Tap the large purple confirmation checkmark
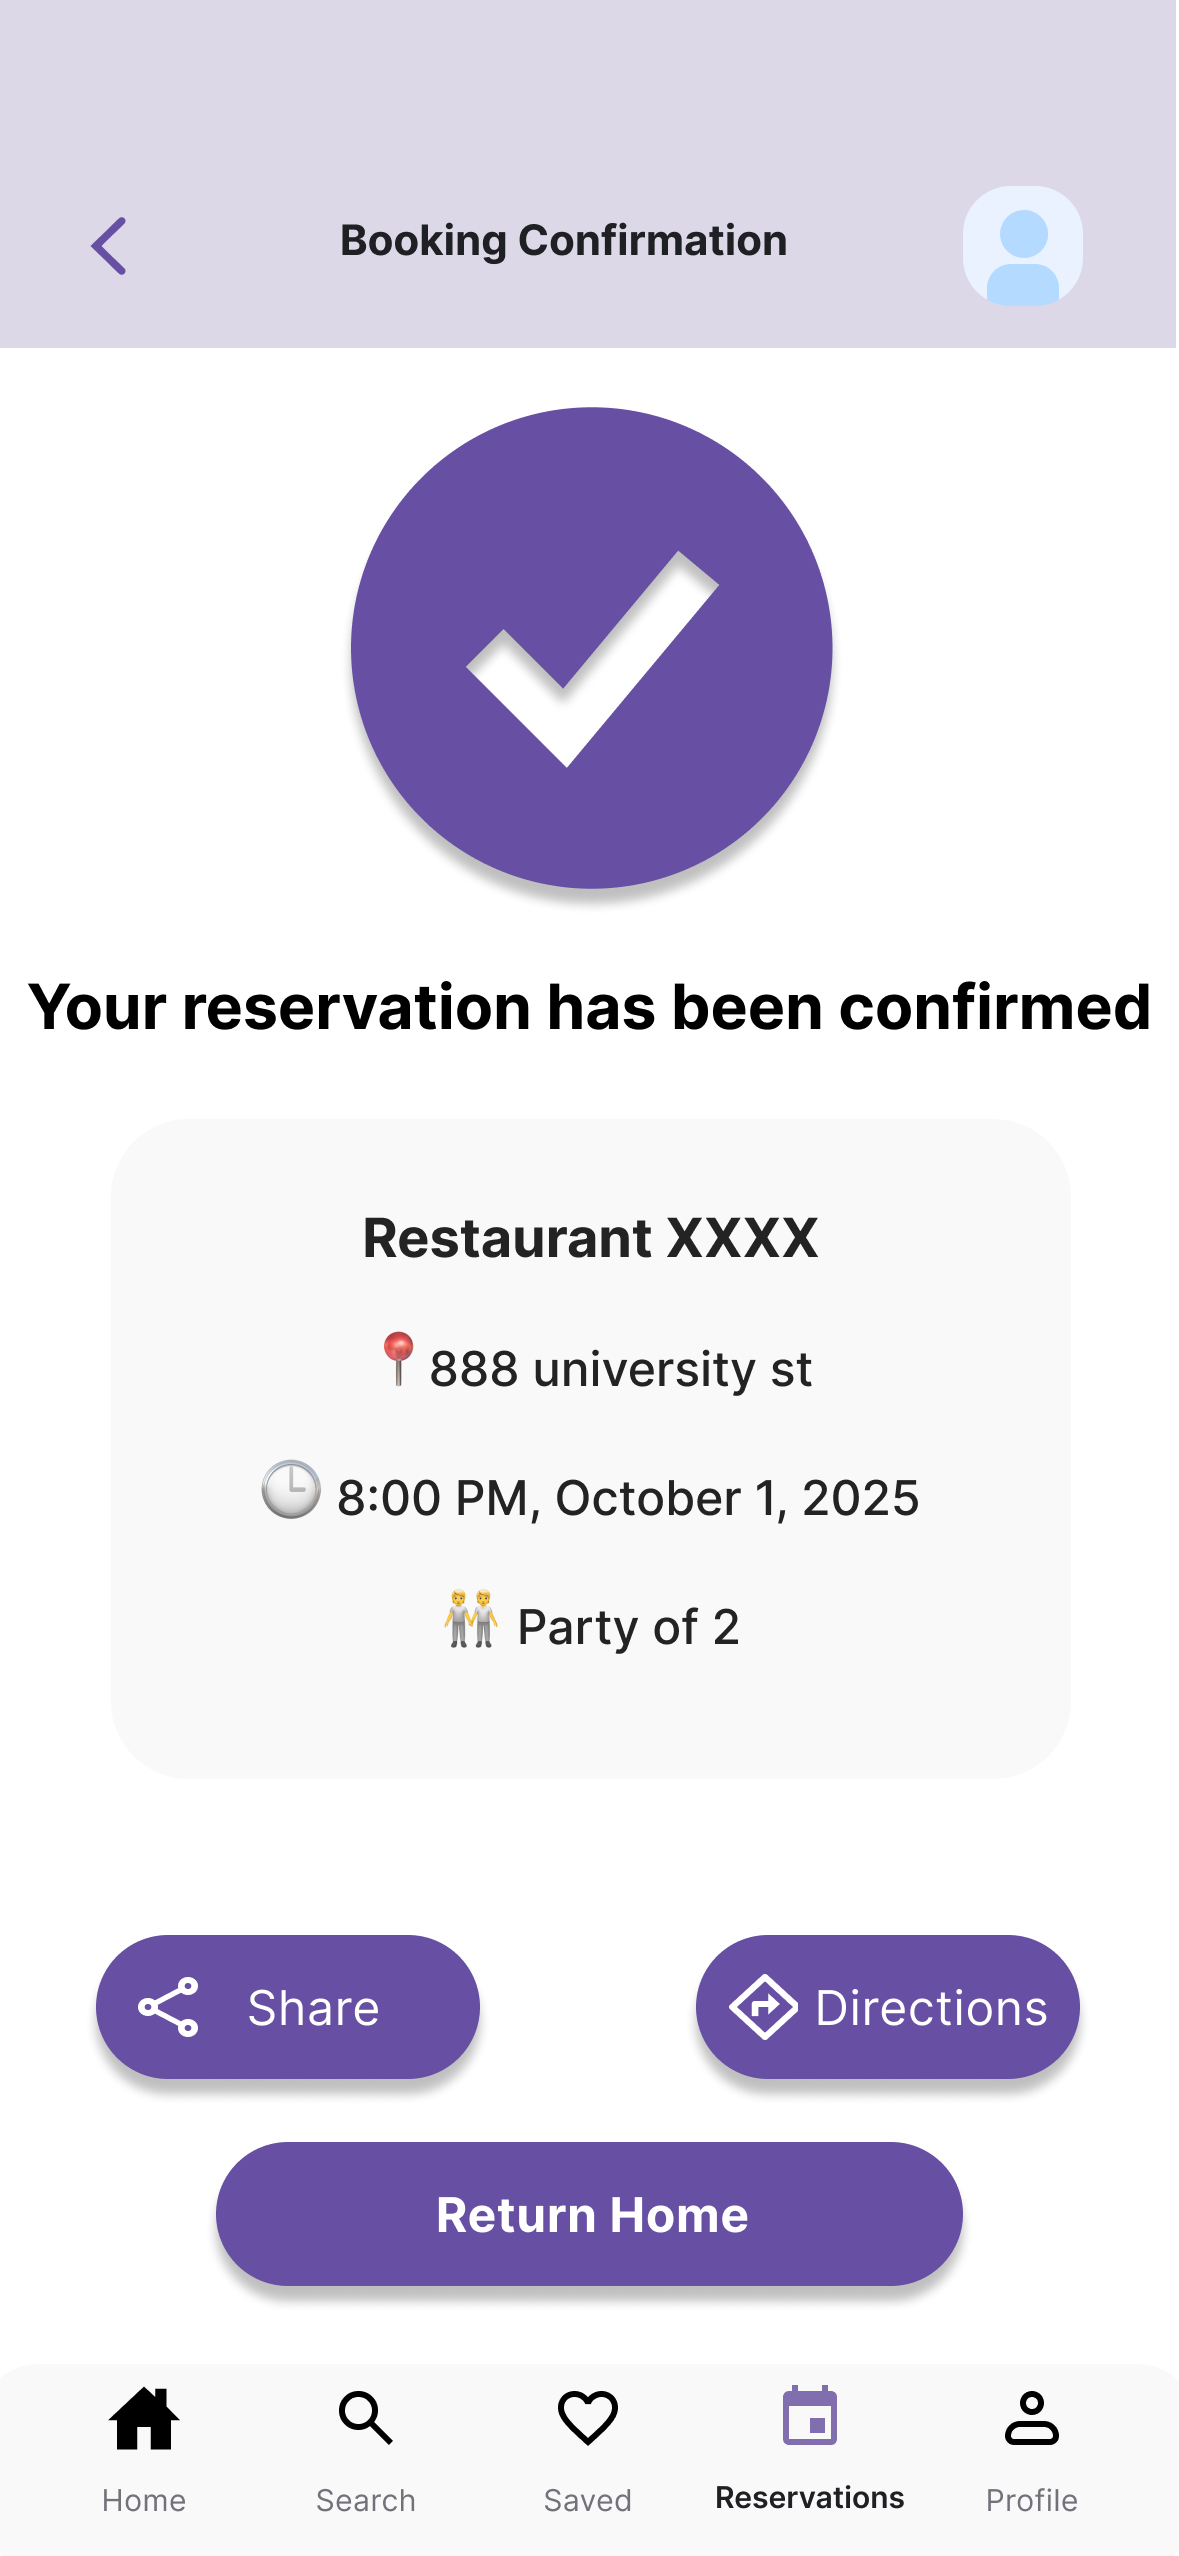1179x2556 pixels. click(x=591, y=647)
